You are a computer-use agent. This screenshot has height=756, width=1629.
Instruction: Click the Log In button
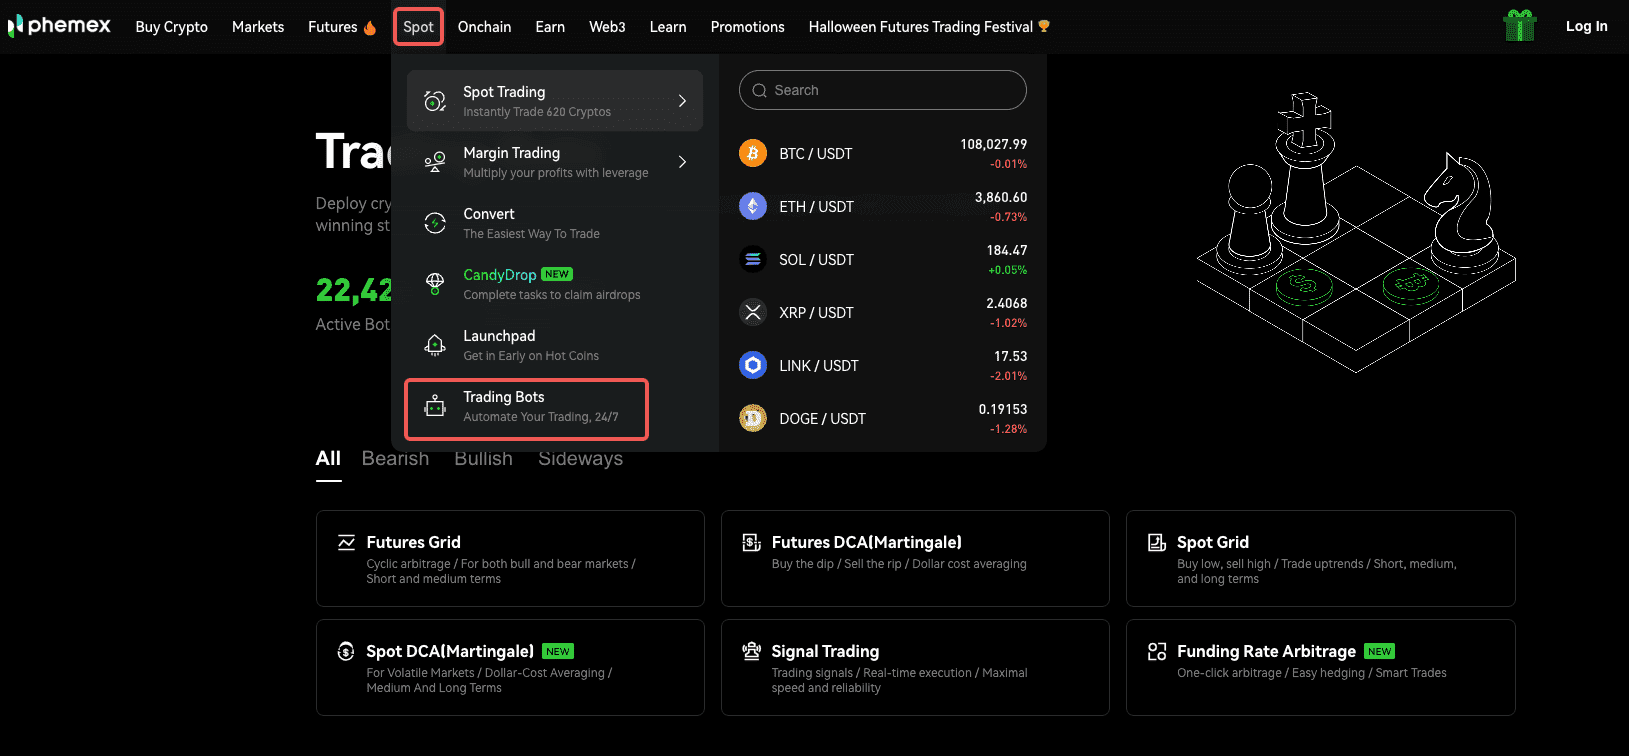[x=1586, y=26]
